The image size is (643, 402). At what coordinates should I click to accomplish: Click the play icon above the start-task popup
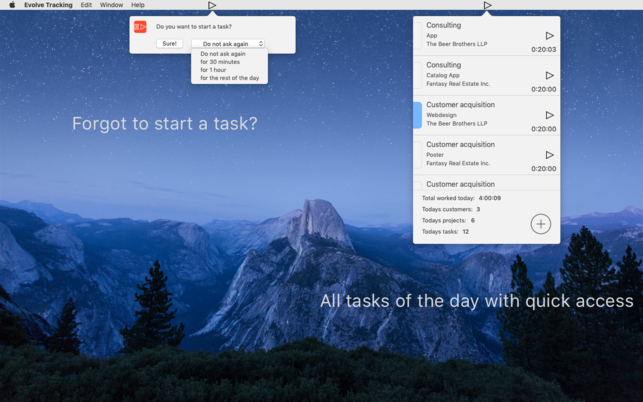click(x=212, y=5)
